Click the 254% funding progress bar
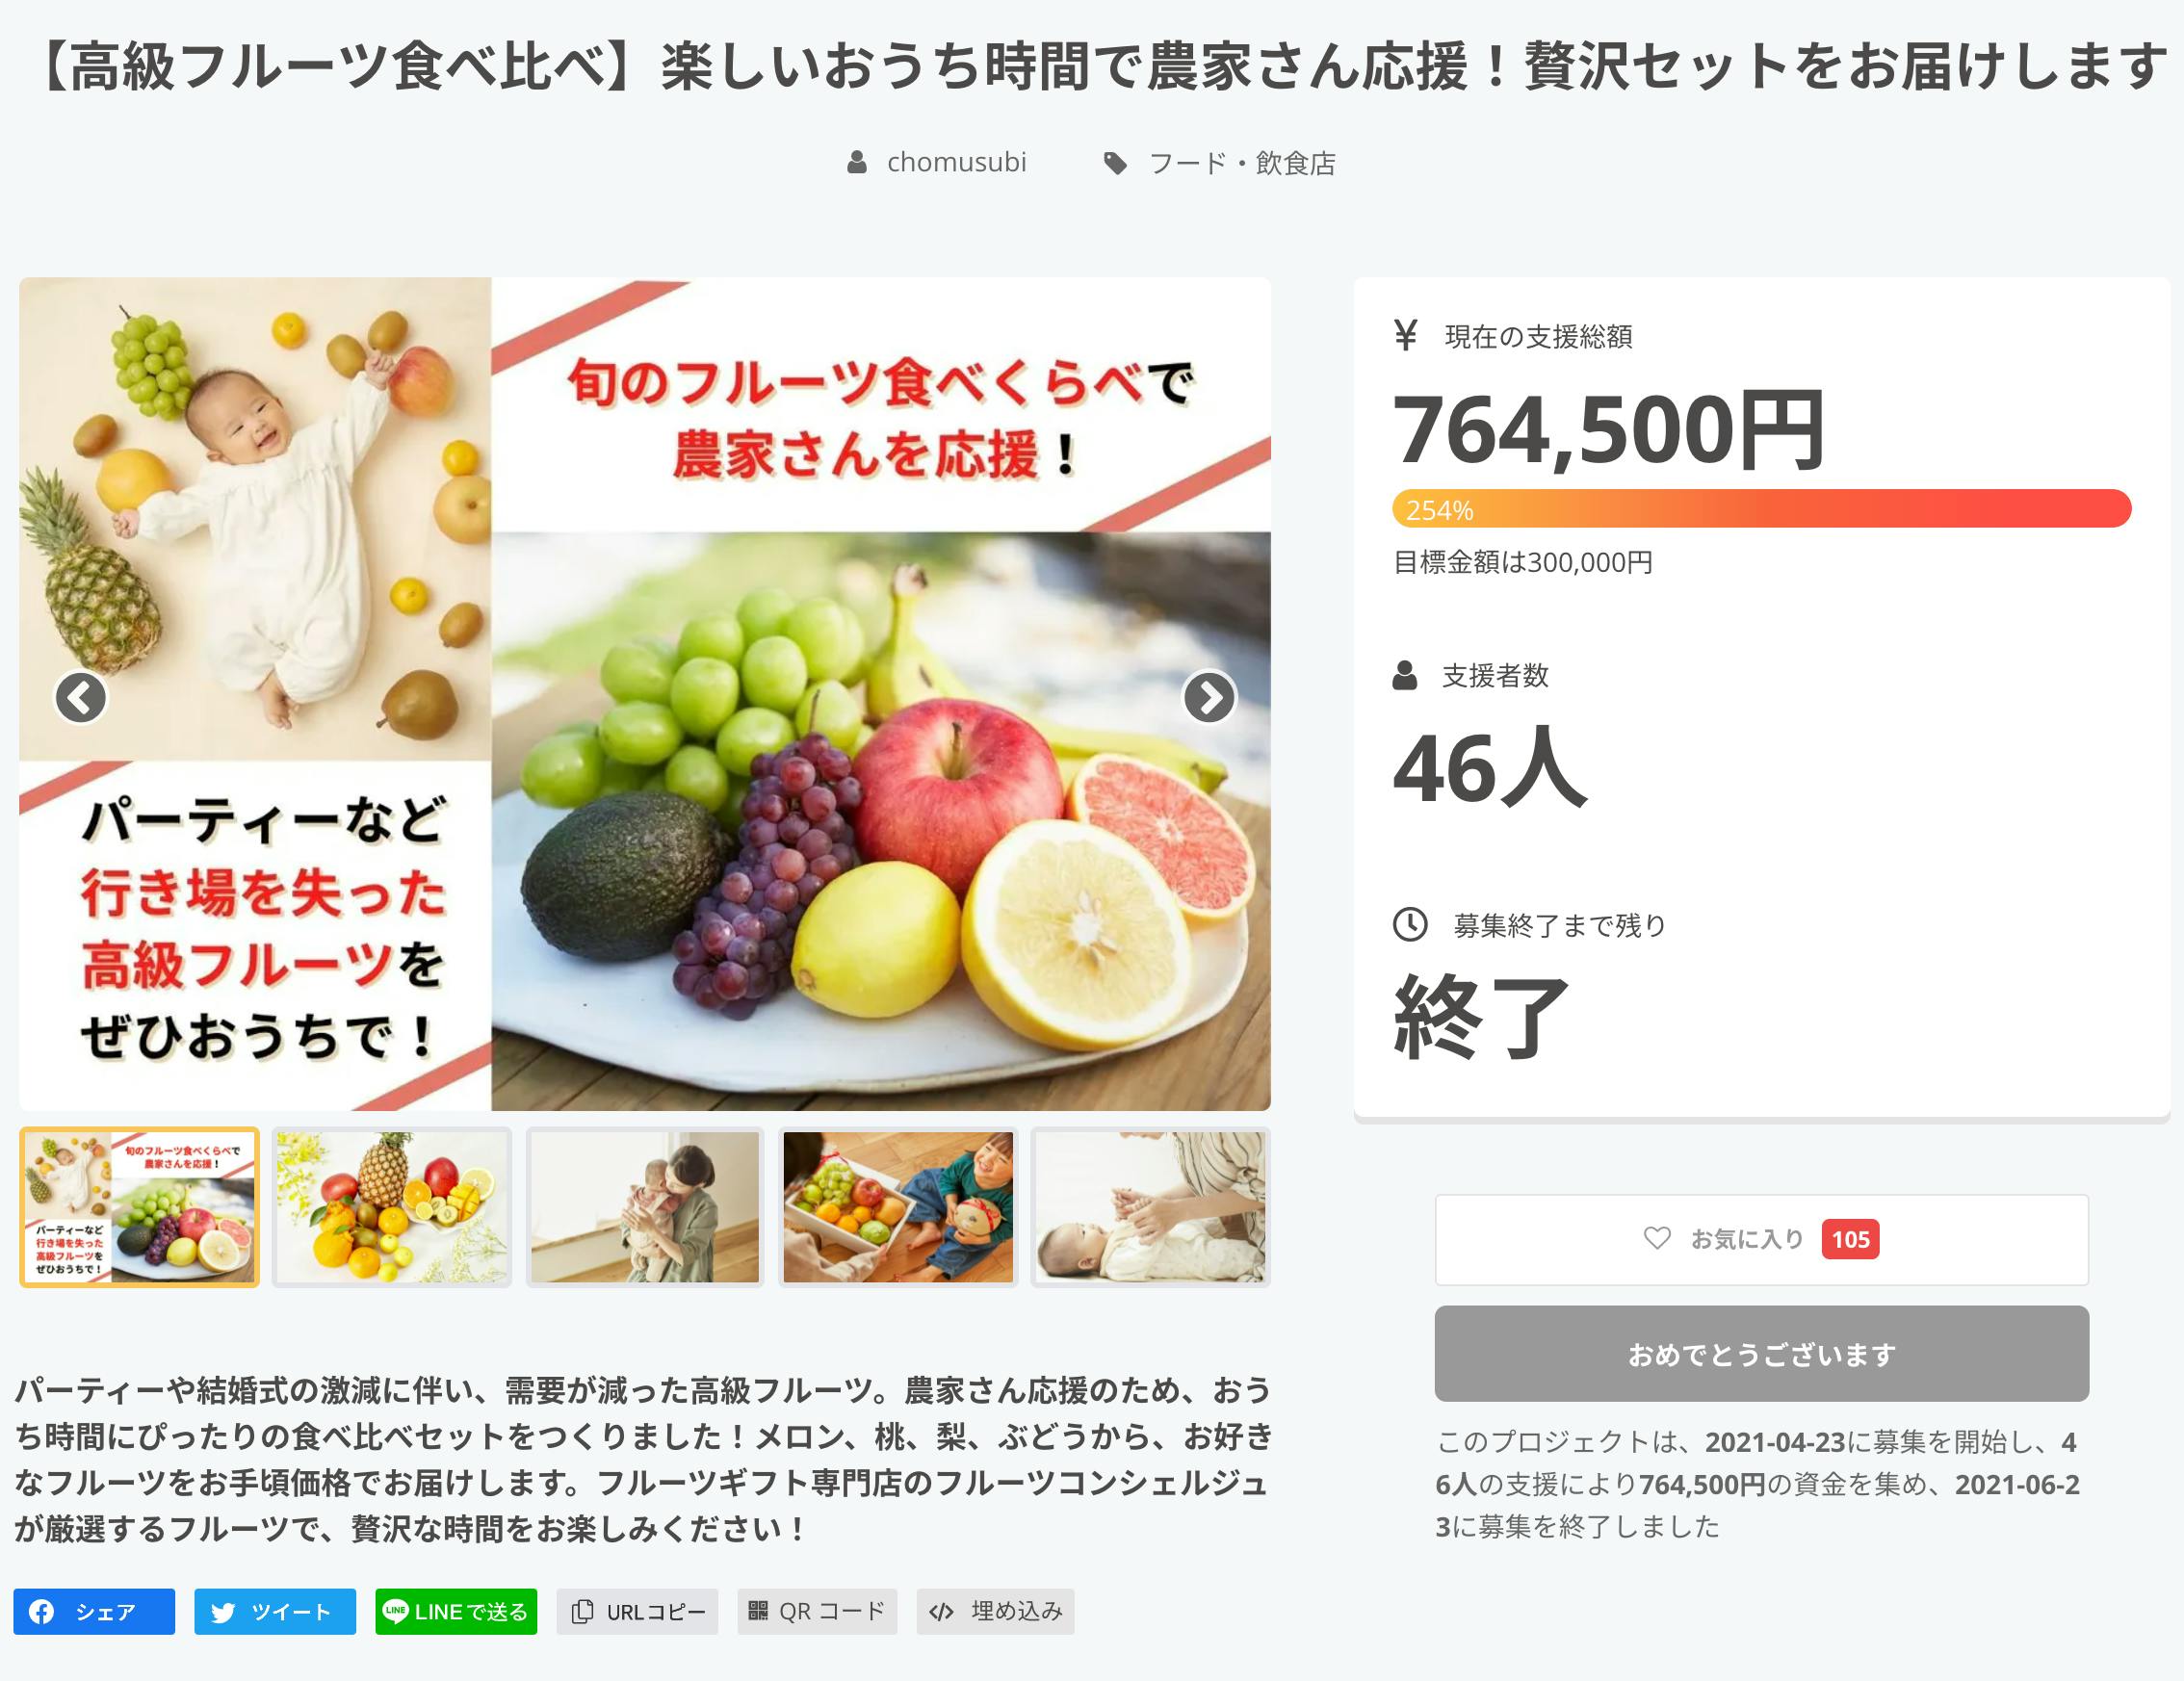Viewport: 2184px width, 1681px height. [x=1761, y=509]
